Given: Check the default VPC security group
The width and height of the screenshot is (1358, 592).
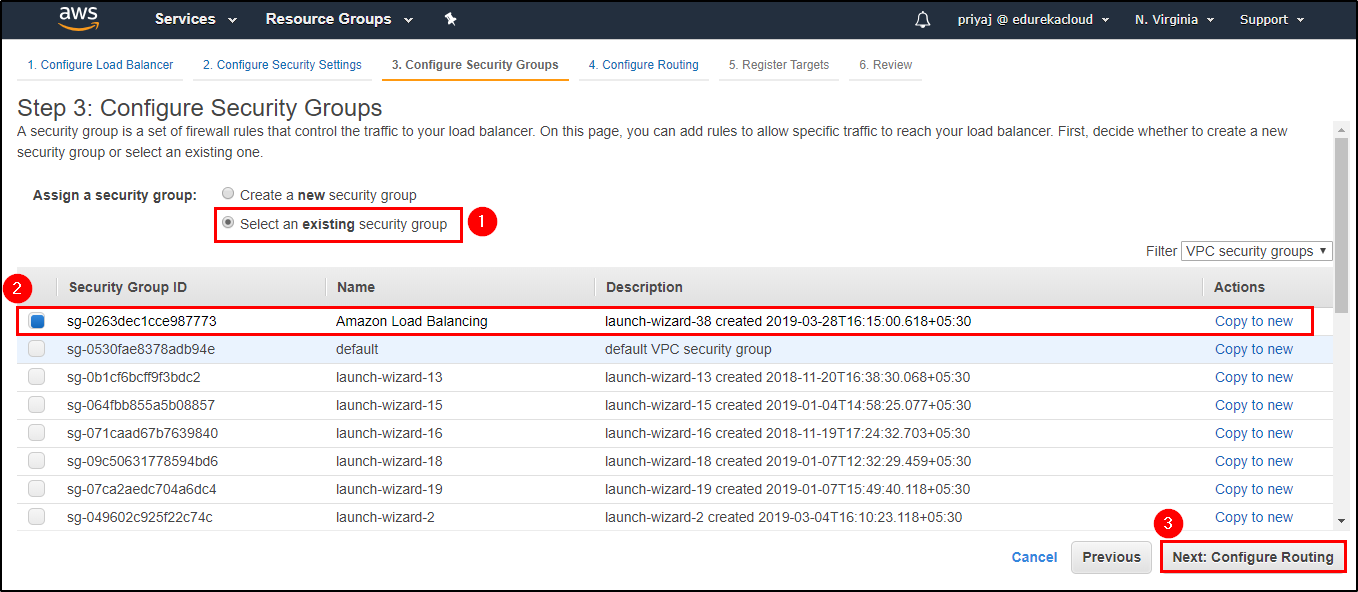Looking at the screenshot, I should pos(37,348).
